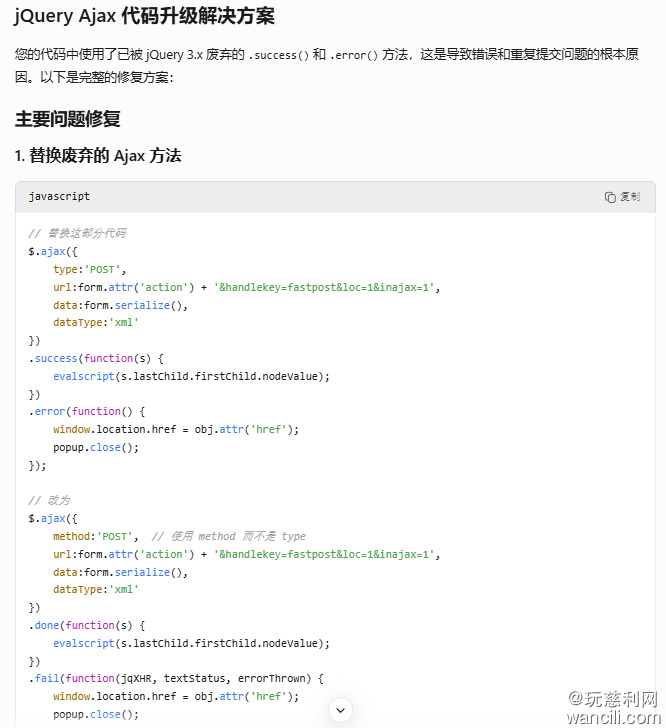Click the heading 'jQuery Ajax 代码升级解决方案'
Viewport: 666px width, 728px height.
click(144, 16)
